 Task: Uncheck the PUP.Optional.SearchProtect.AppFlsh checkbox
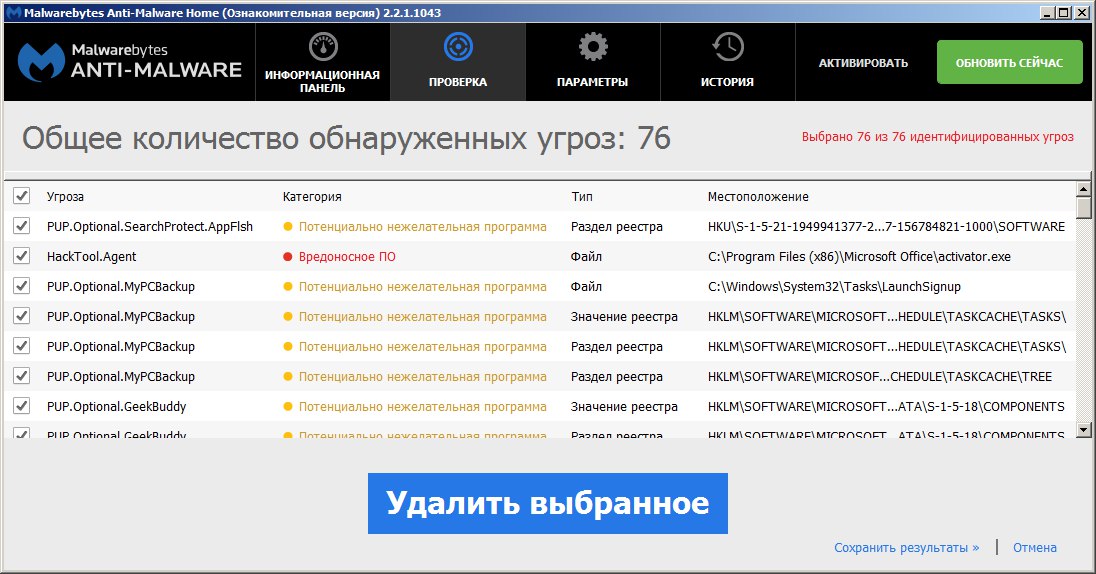pos(22,226)
